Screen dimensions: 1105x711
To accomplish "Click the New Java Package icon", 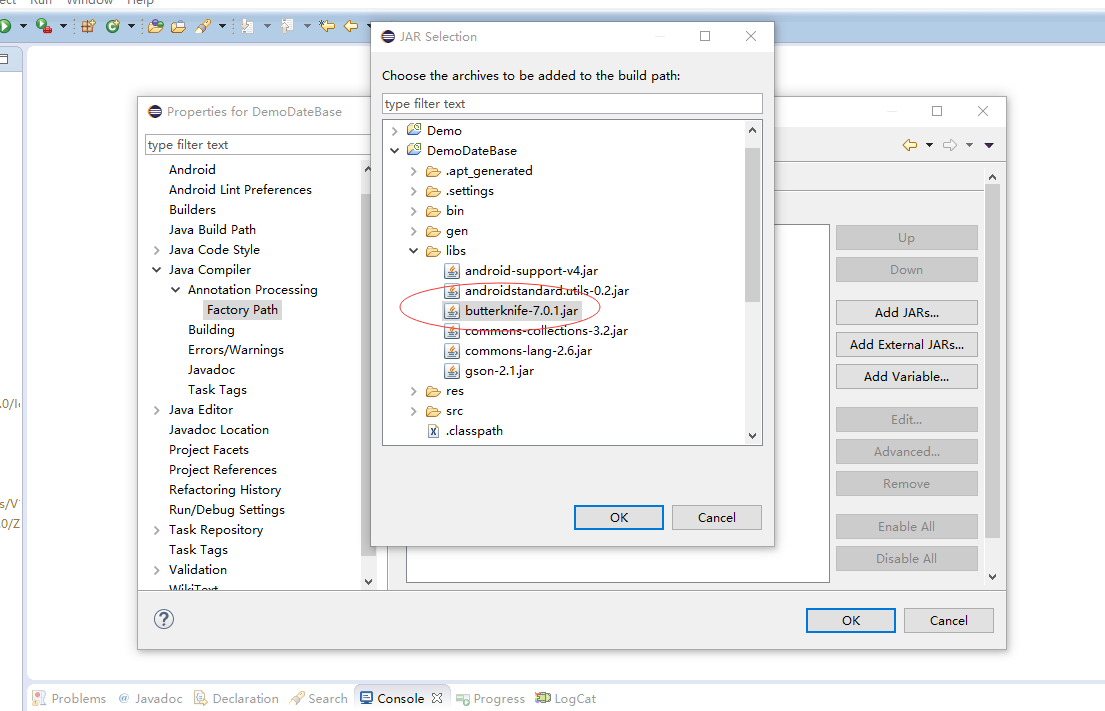I will tap(88, 26).
